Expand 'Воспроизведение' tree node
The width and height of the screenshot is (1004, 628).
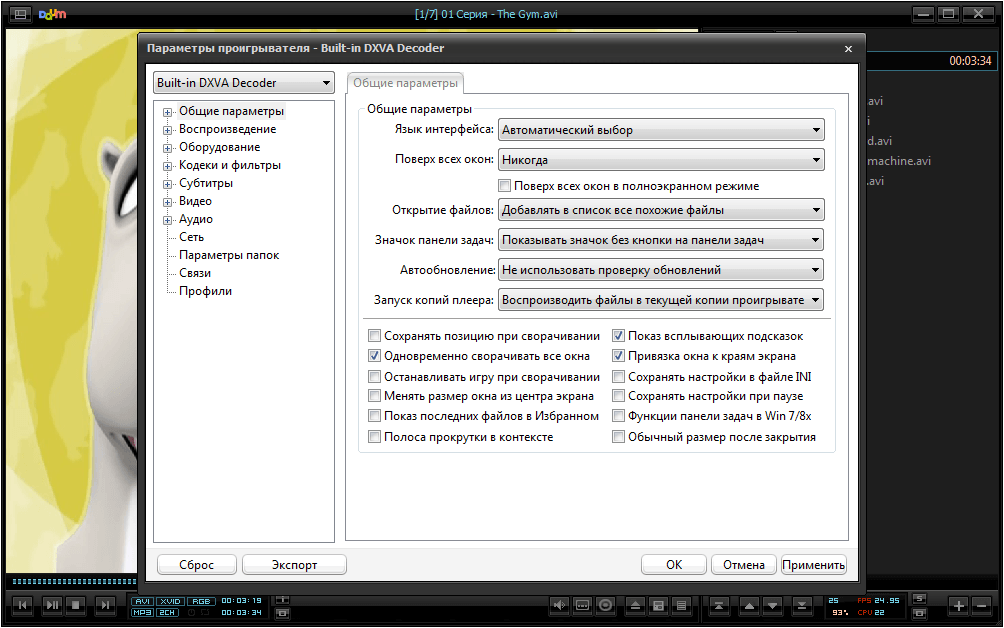tap(168, 130)
